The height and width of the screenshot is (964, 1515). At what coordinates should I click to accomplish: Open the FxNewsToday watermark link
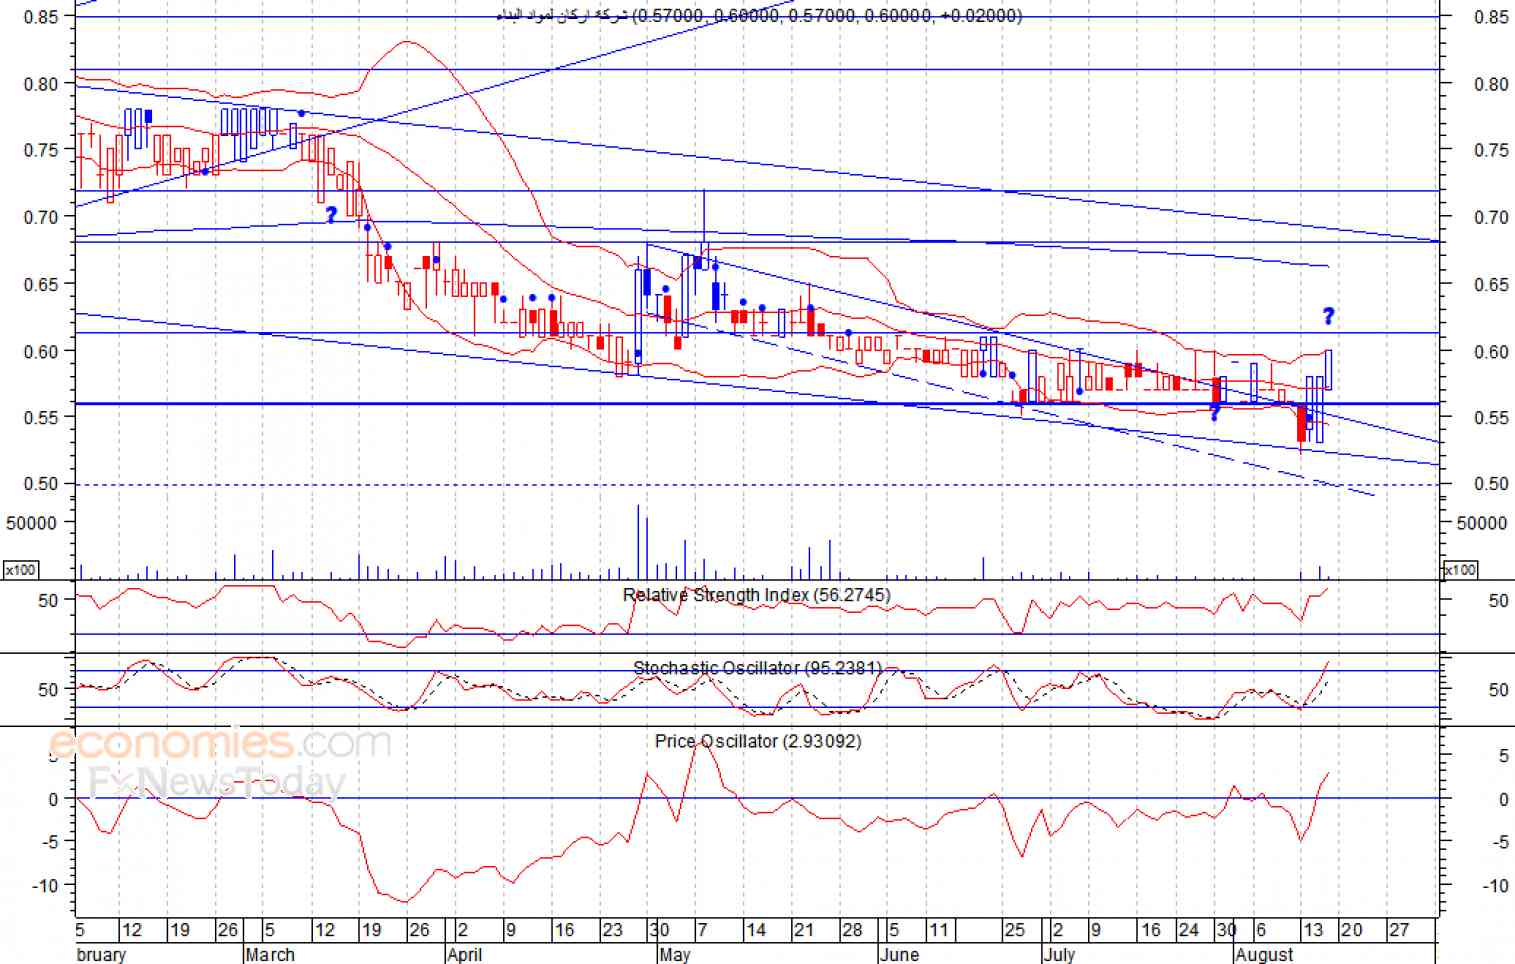217,782
